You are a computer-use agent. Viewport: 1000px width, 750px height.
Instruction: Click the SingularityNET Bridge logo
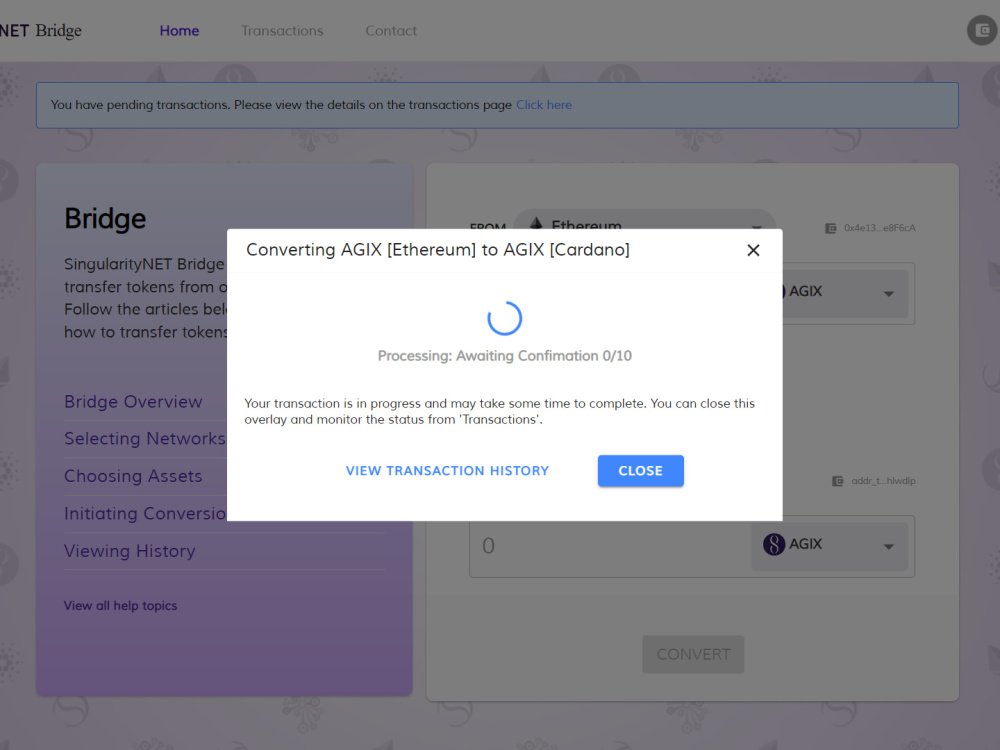(41, 31)
